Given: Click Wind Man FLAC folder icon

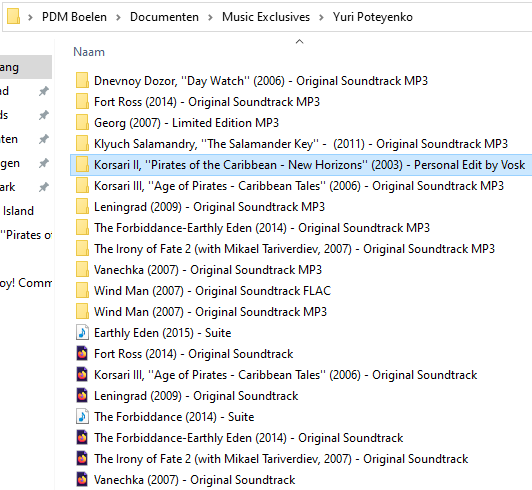Looking at the screenshot, I should 82,291.
